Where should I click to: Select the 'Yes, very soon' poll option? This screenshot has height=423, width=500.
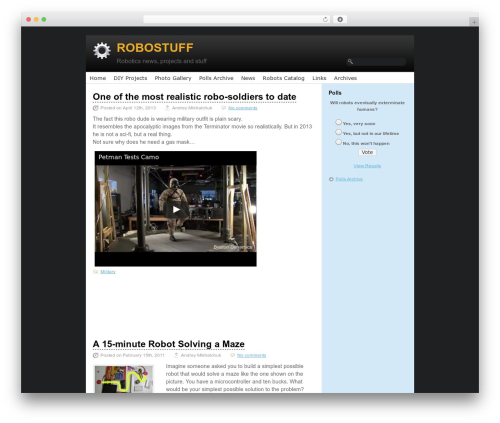click(338, 122)
